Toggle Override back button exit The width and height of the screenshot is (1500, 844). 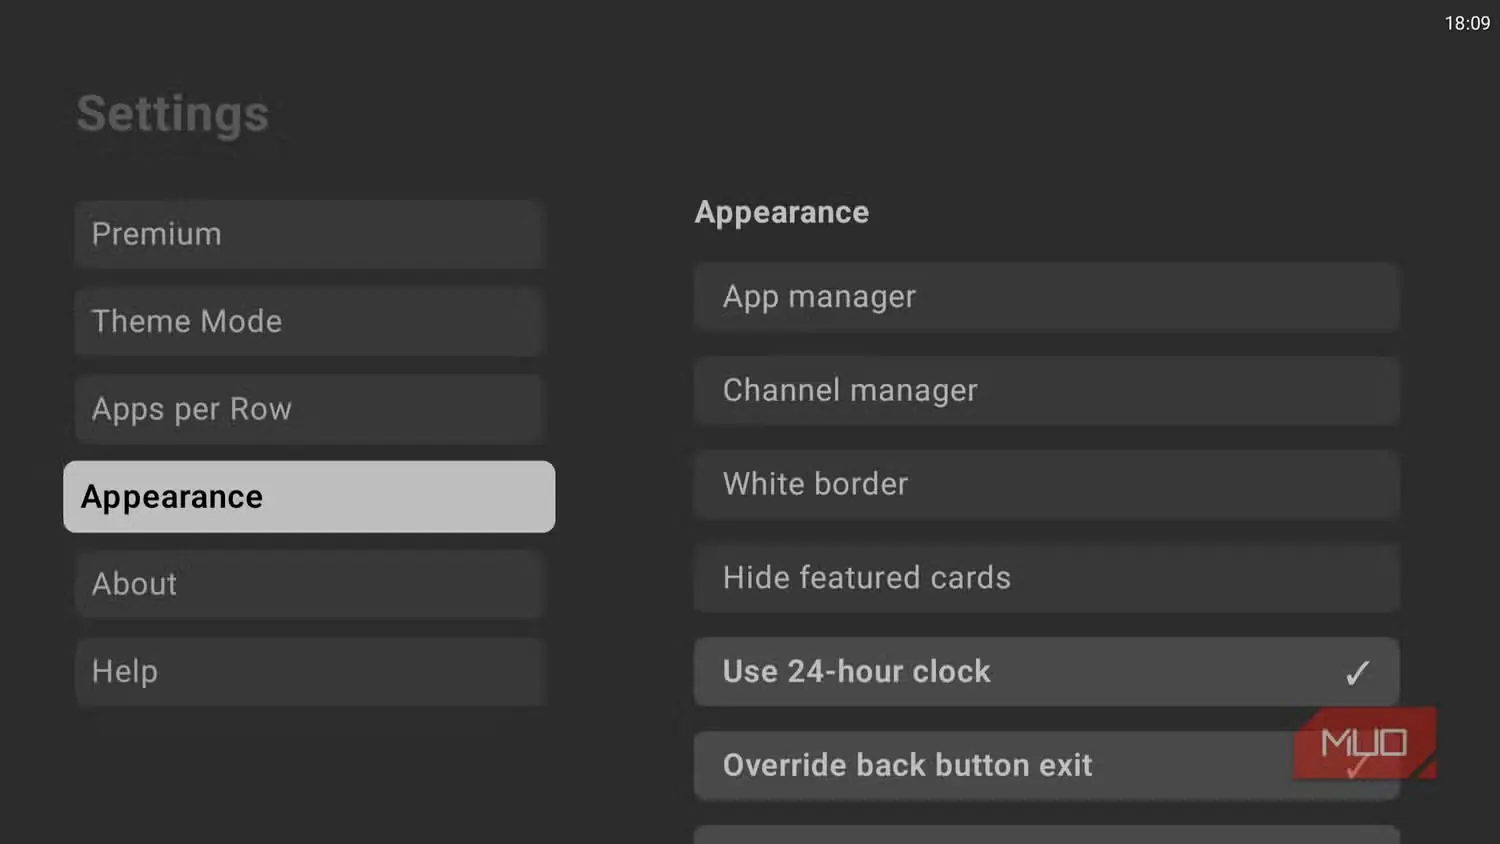pyautogui.click(x=1046, y=765)
